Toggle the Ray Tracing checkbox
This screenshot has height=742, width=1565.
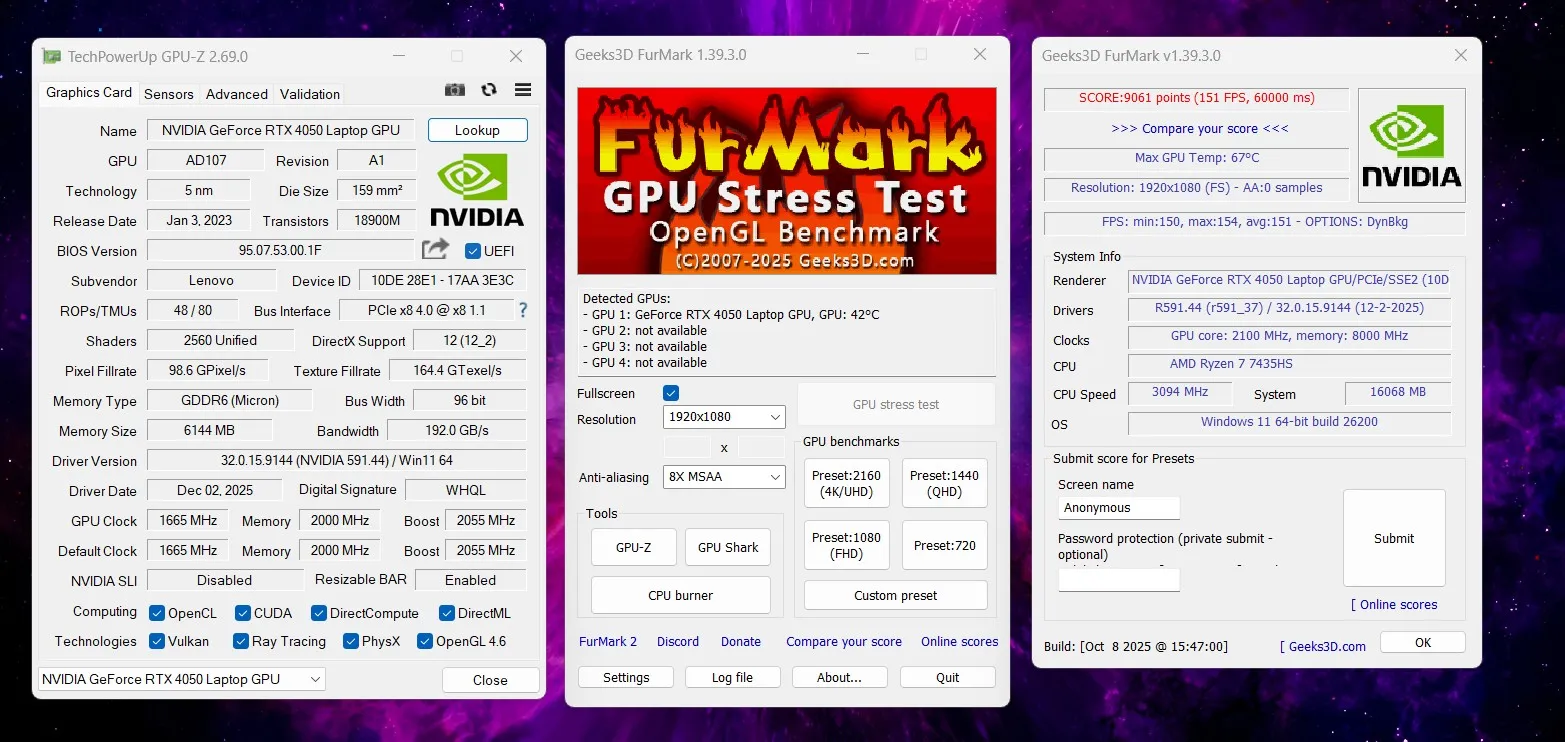(x=241, y=641)
